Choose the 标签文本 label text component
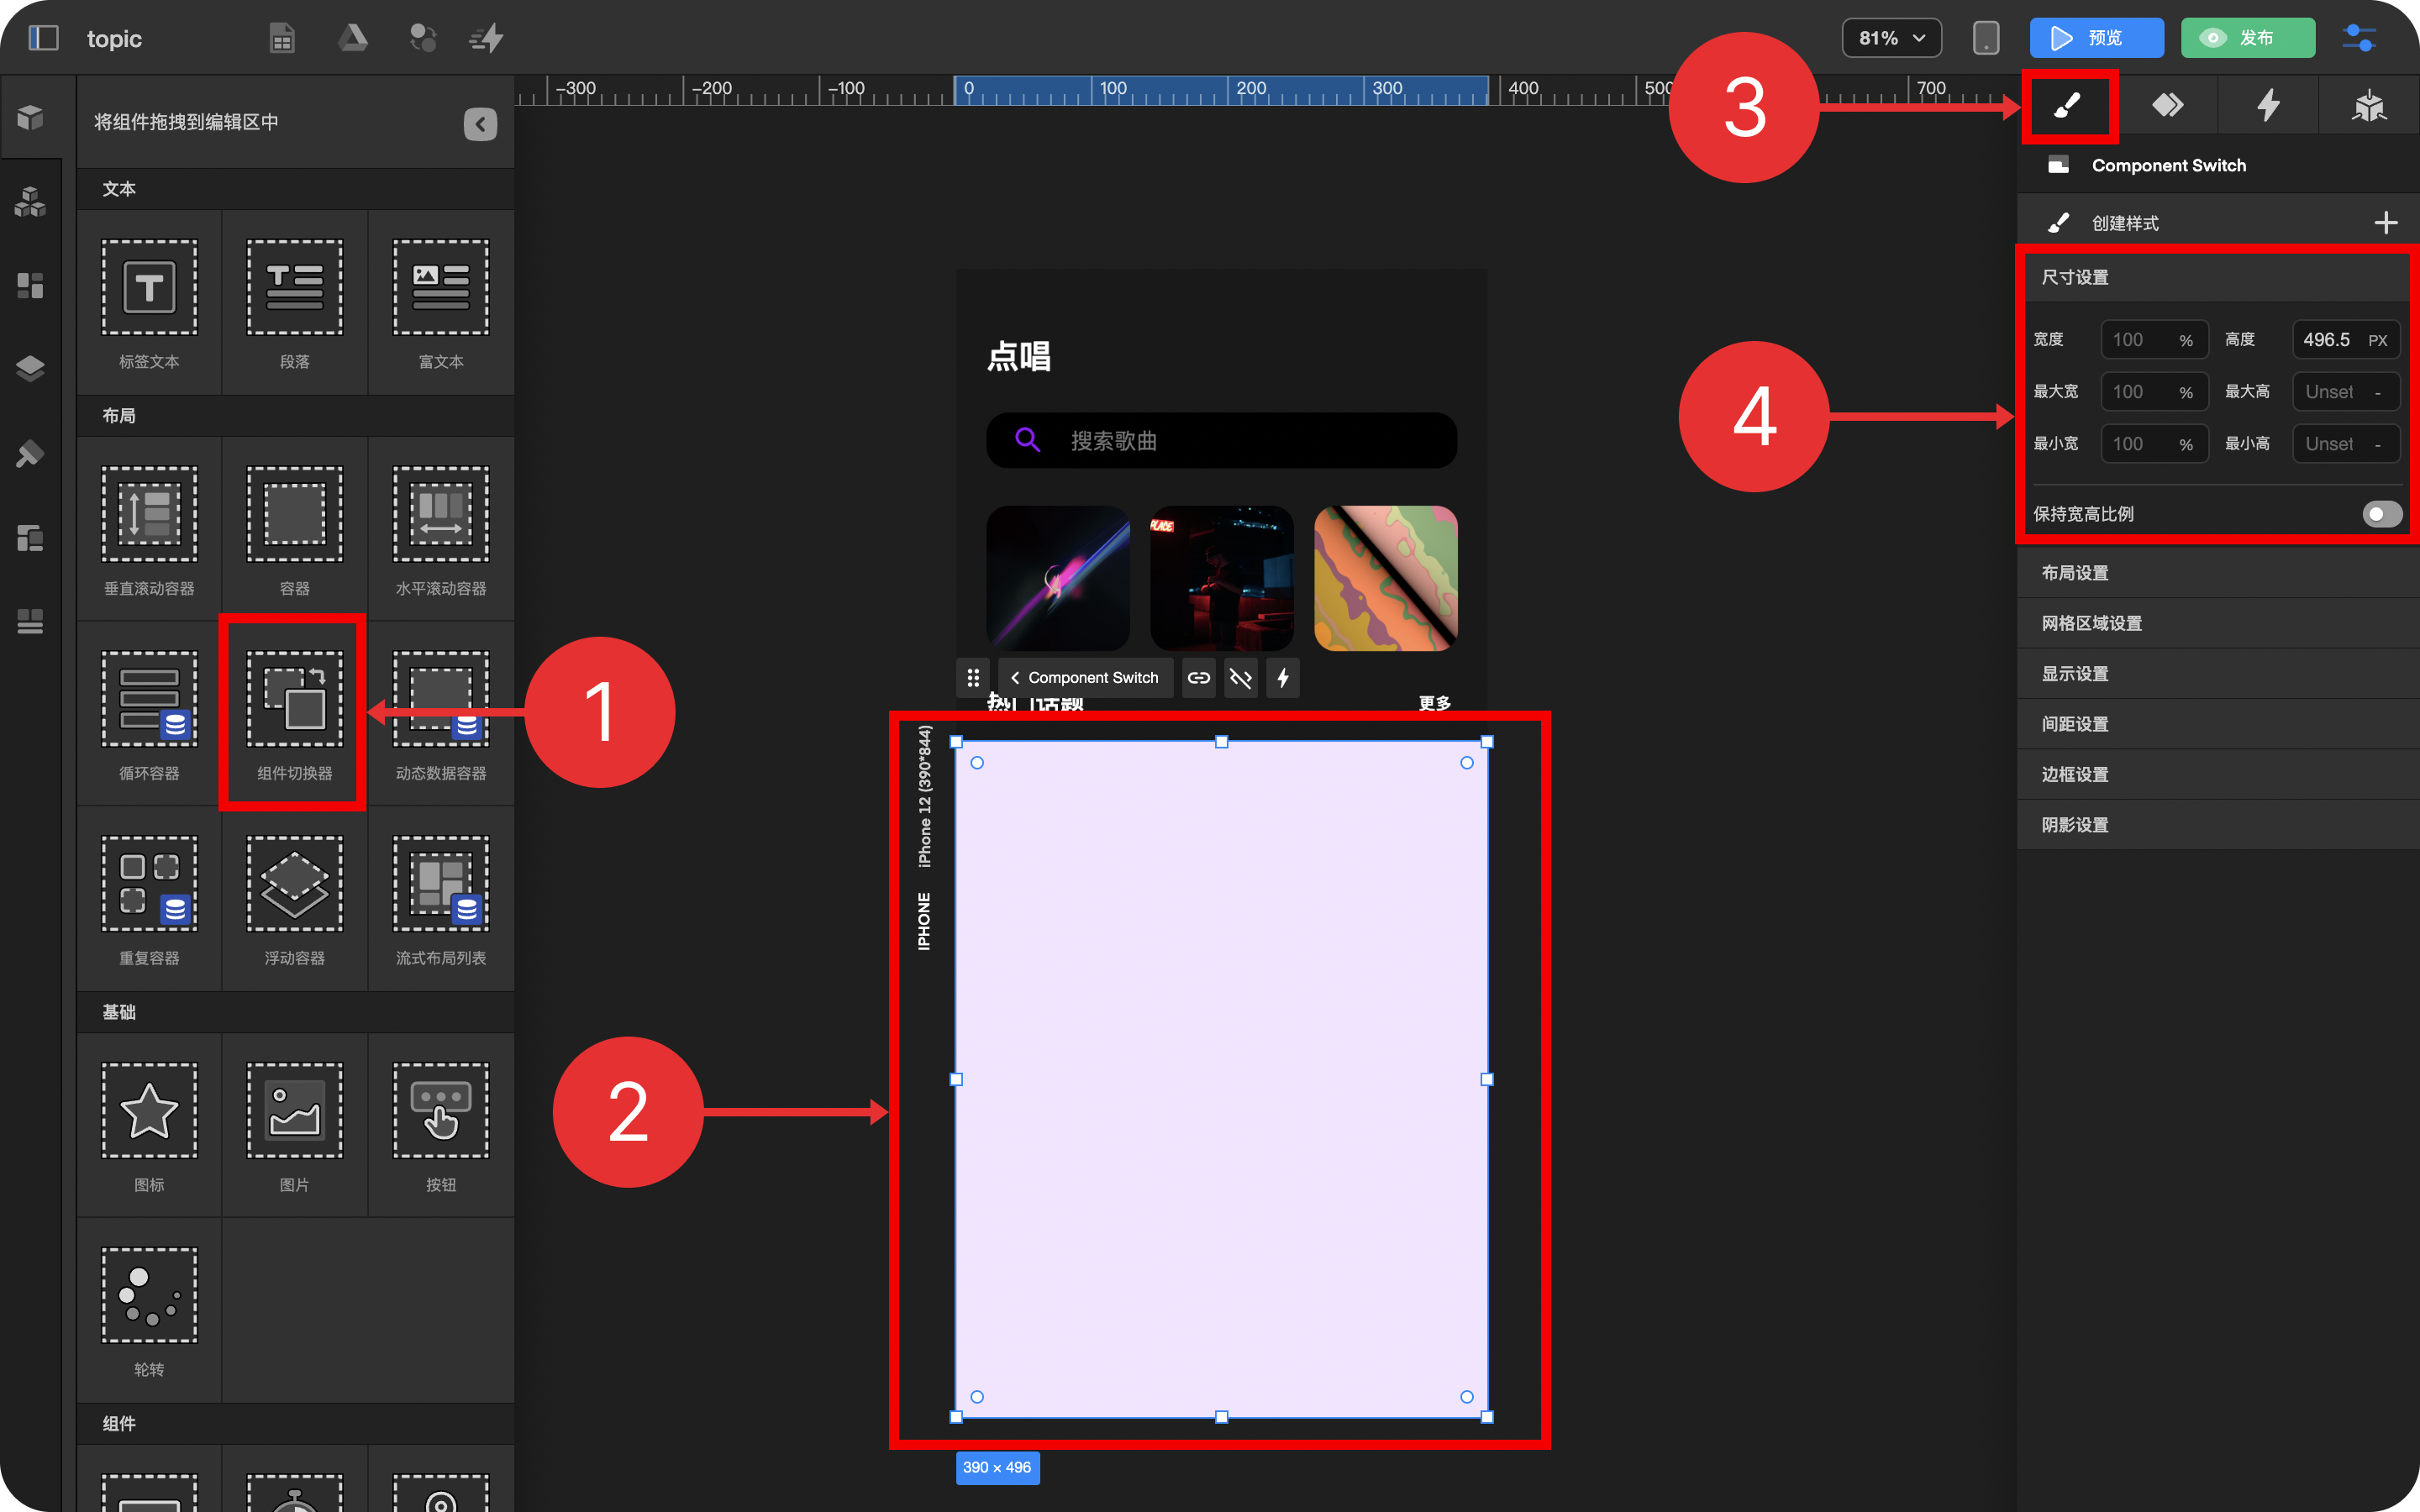The height and width of the screenshot is (1512, 2420). click(x=149, y=303)
